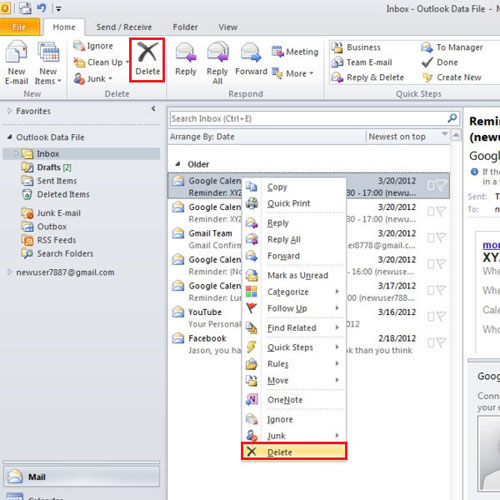Screen dimensions: 500x500
Task: Choose Mark as Unread in context menu
Action: [x=294, y=275]
